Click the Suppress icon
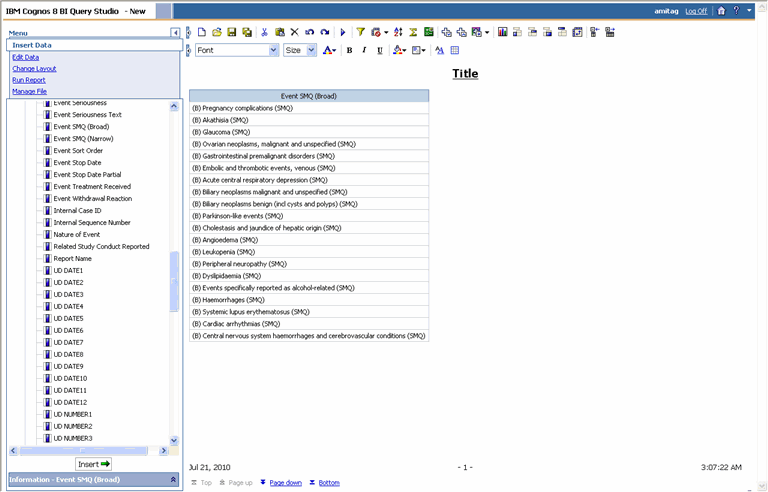Screen dimensions: 768x492 (x=376, y=32)
